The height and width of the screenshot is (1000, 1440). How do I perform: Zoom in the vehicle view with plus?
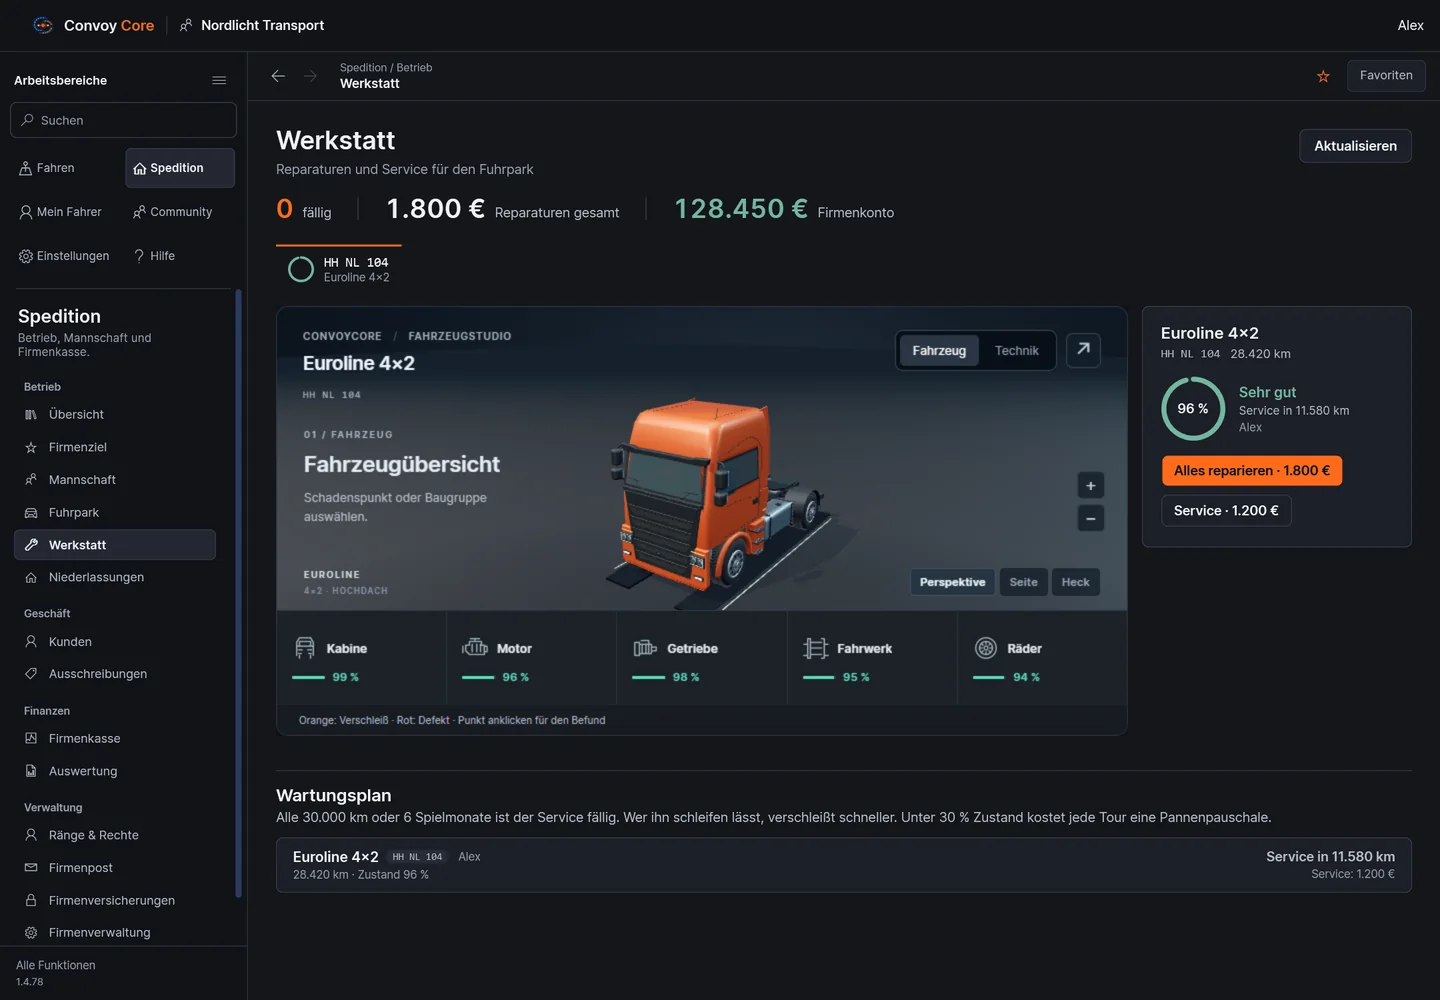coord(1090,486)
